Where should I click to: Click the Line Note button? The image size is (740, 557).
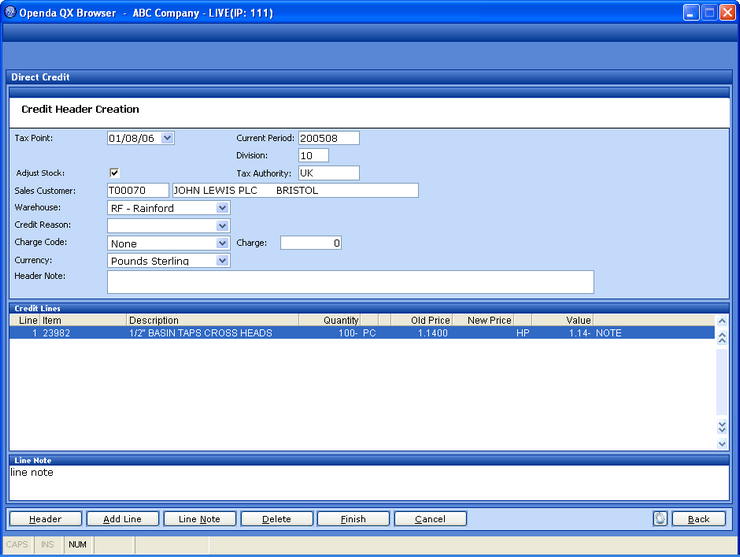coord(199,519)
